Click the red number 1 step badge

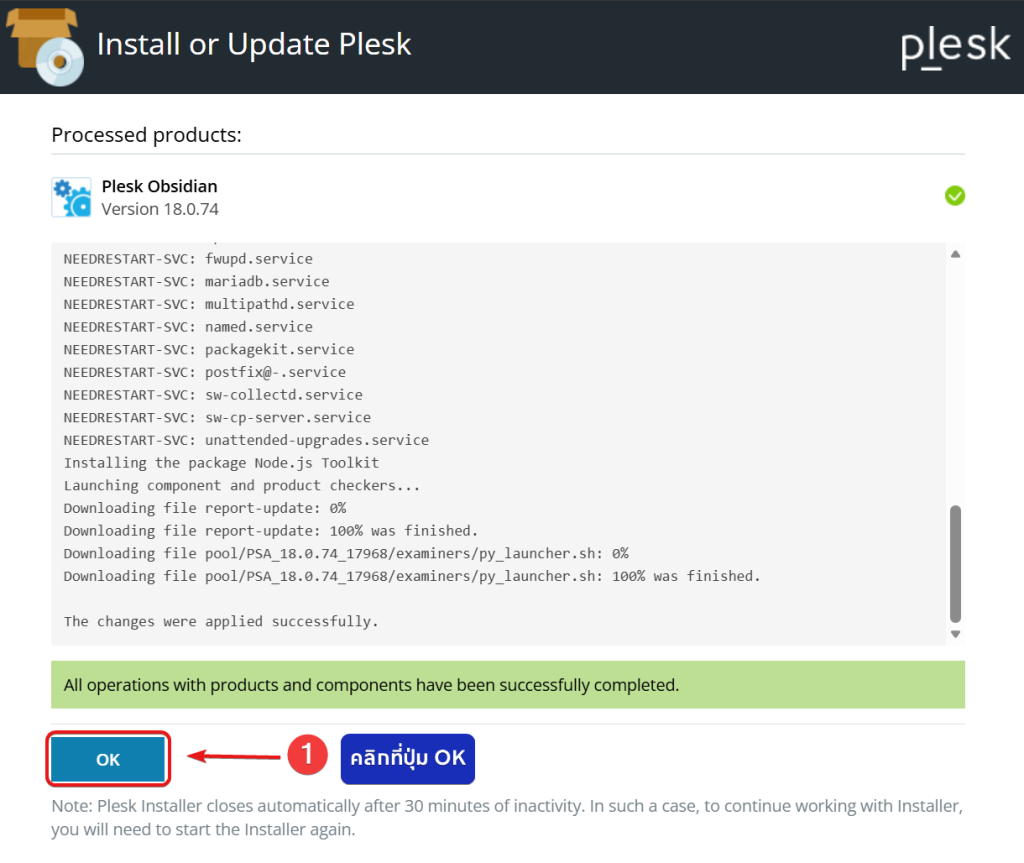308,755
